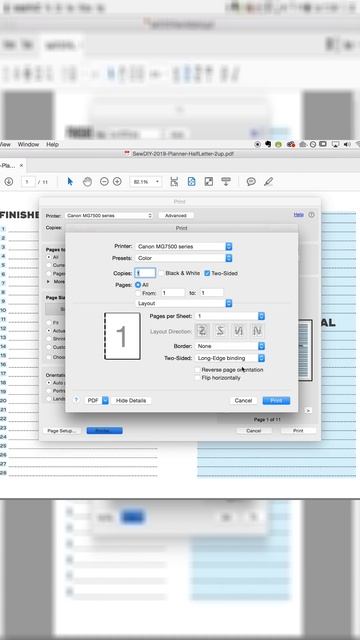360x640 pixels.
Task: Click the From page number field
Action: (173, 293)
